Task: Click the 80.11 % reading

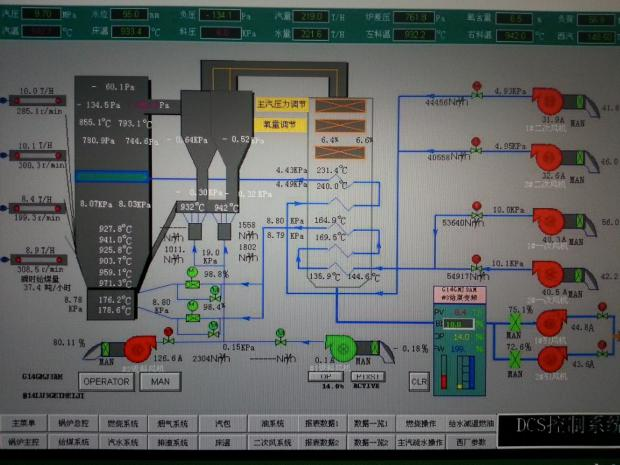Action: coord(69,342)
